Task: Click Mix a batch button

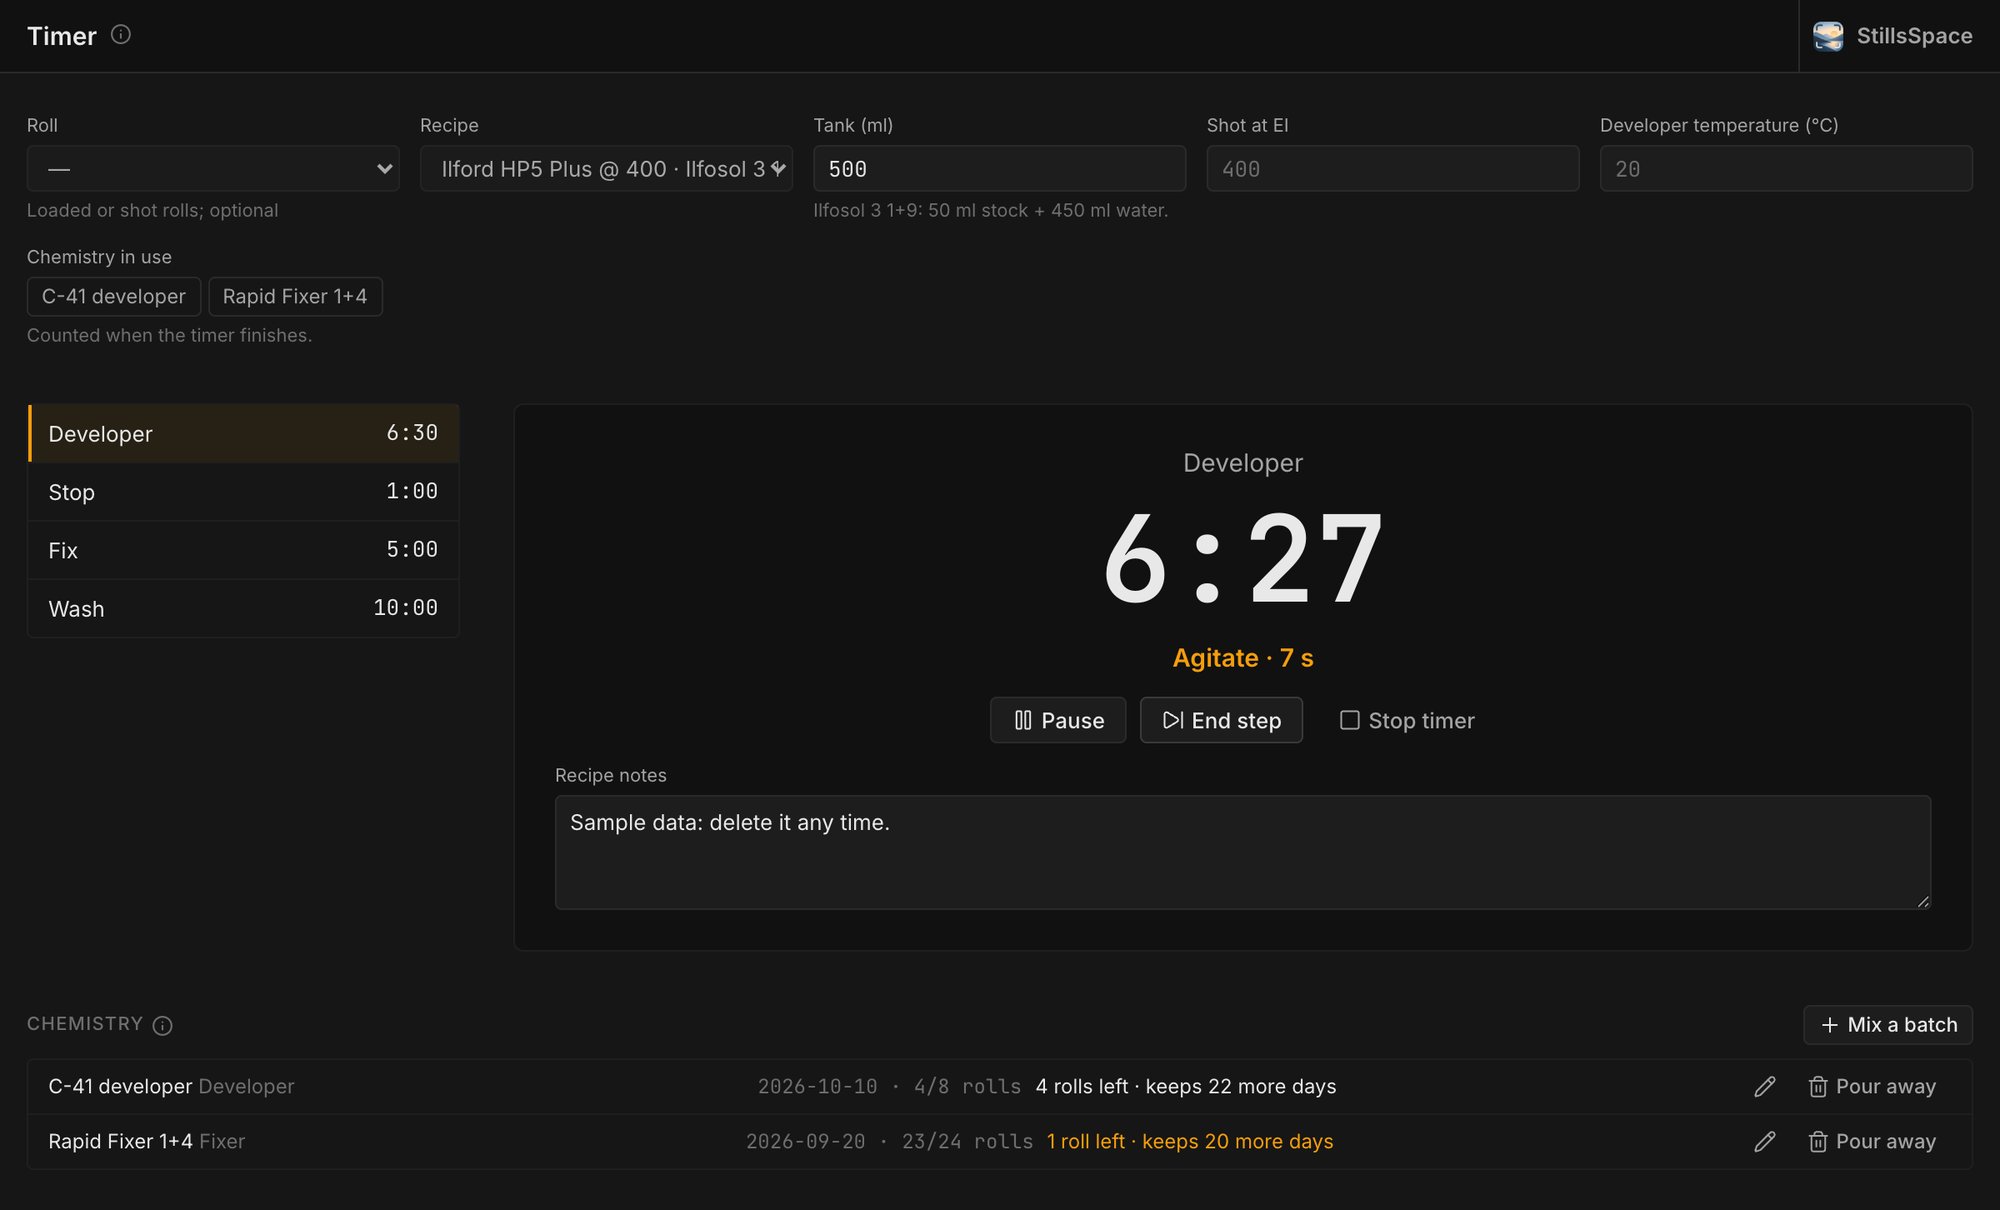Action: [1887, 1025]
